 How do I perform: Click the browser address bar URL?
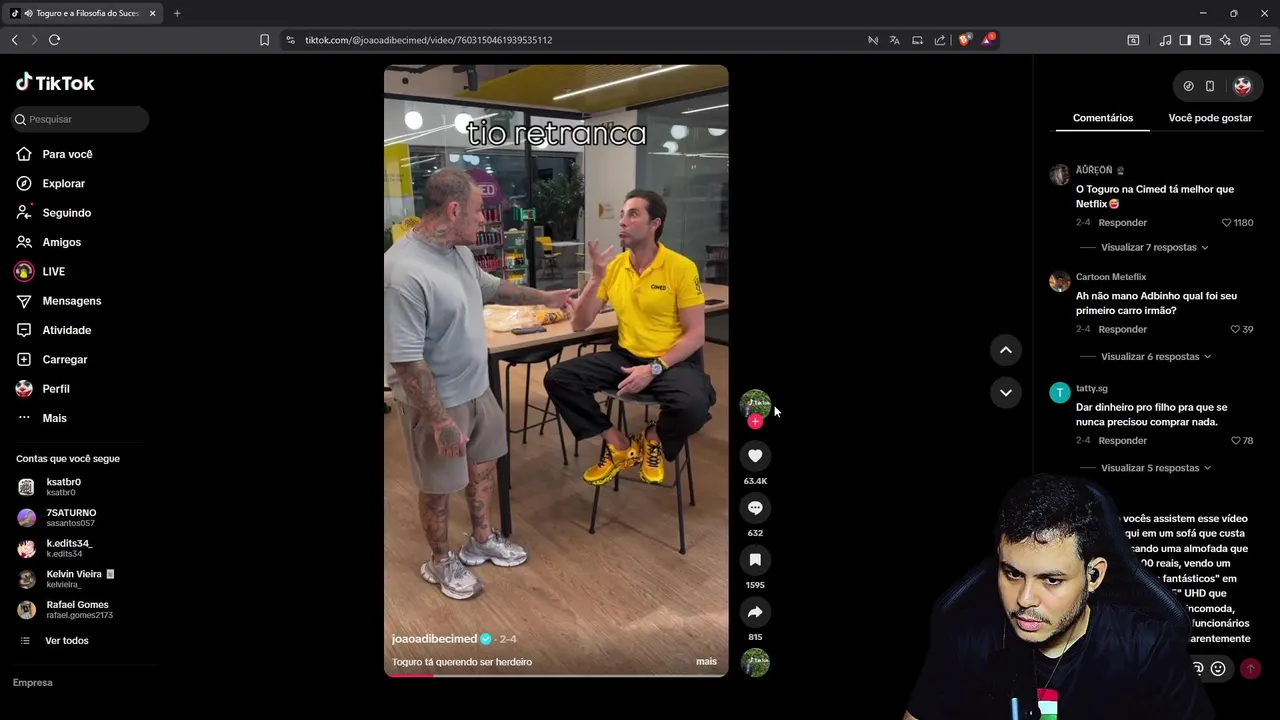pos(429,40)
